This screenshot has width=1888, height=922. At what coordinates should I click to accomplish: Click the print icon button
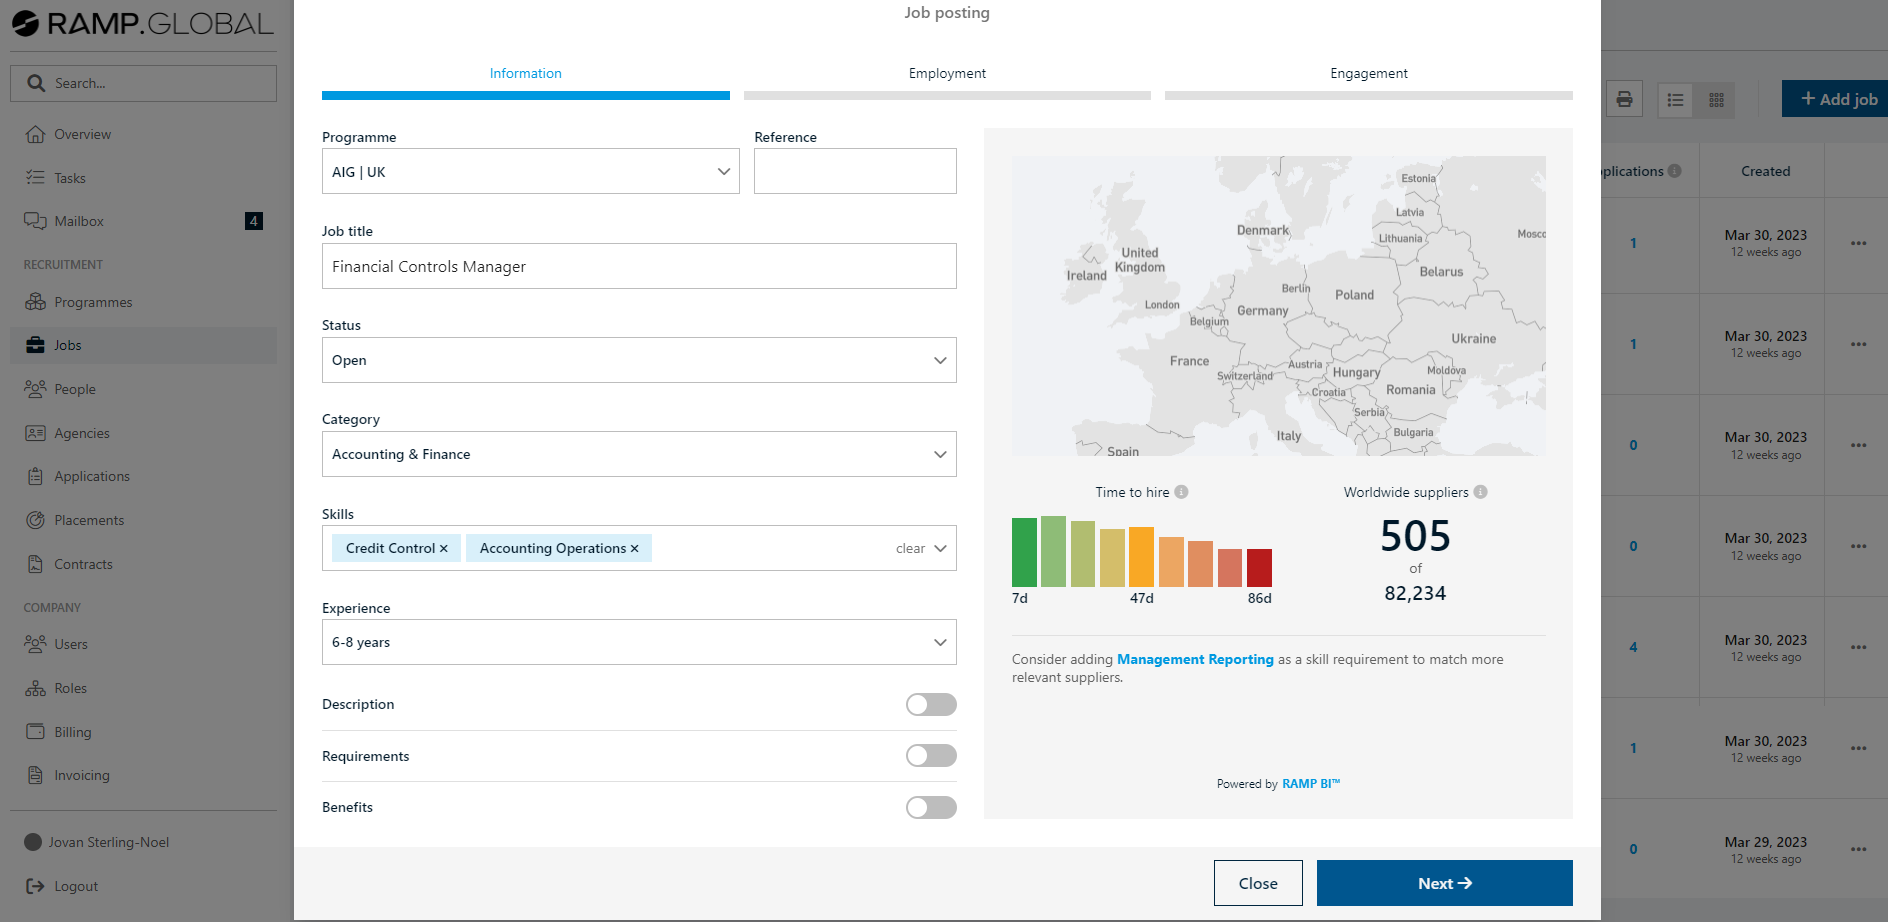click(x=1624, y=99)
